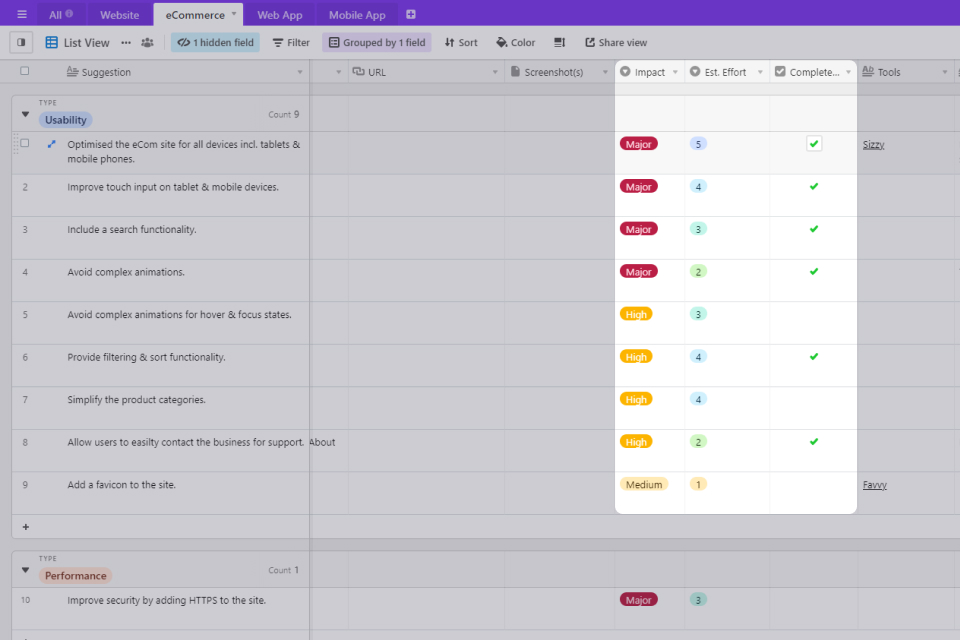Click Est. Effort column select icon

point(695,71)
